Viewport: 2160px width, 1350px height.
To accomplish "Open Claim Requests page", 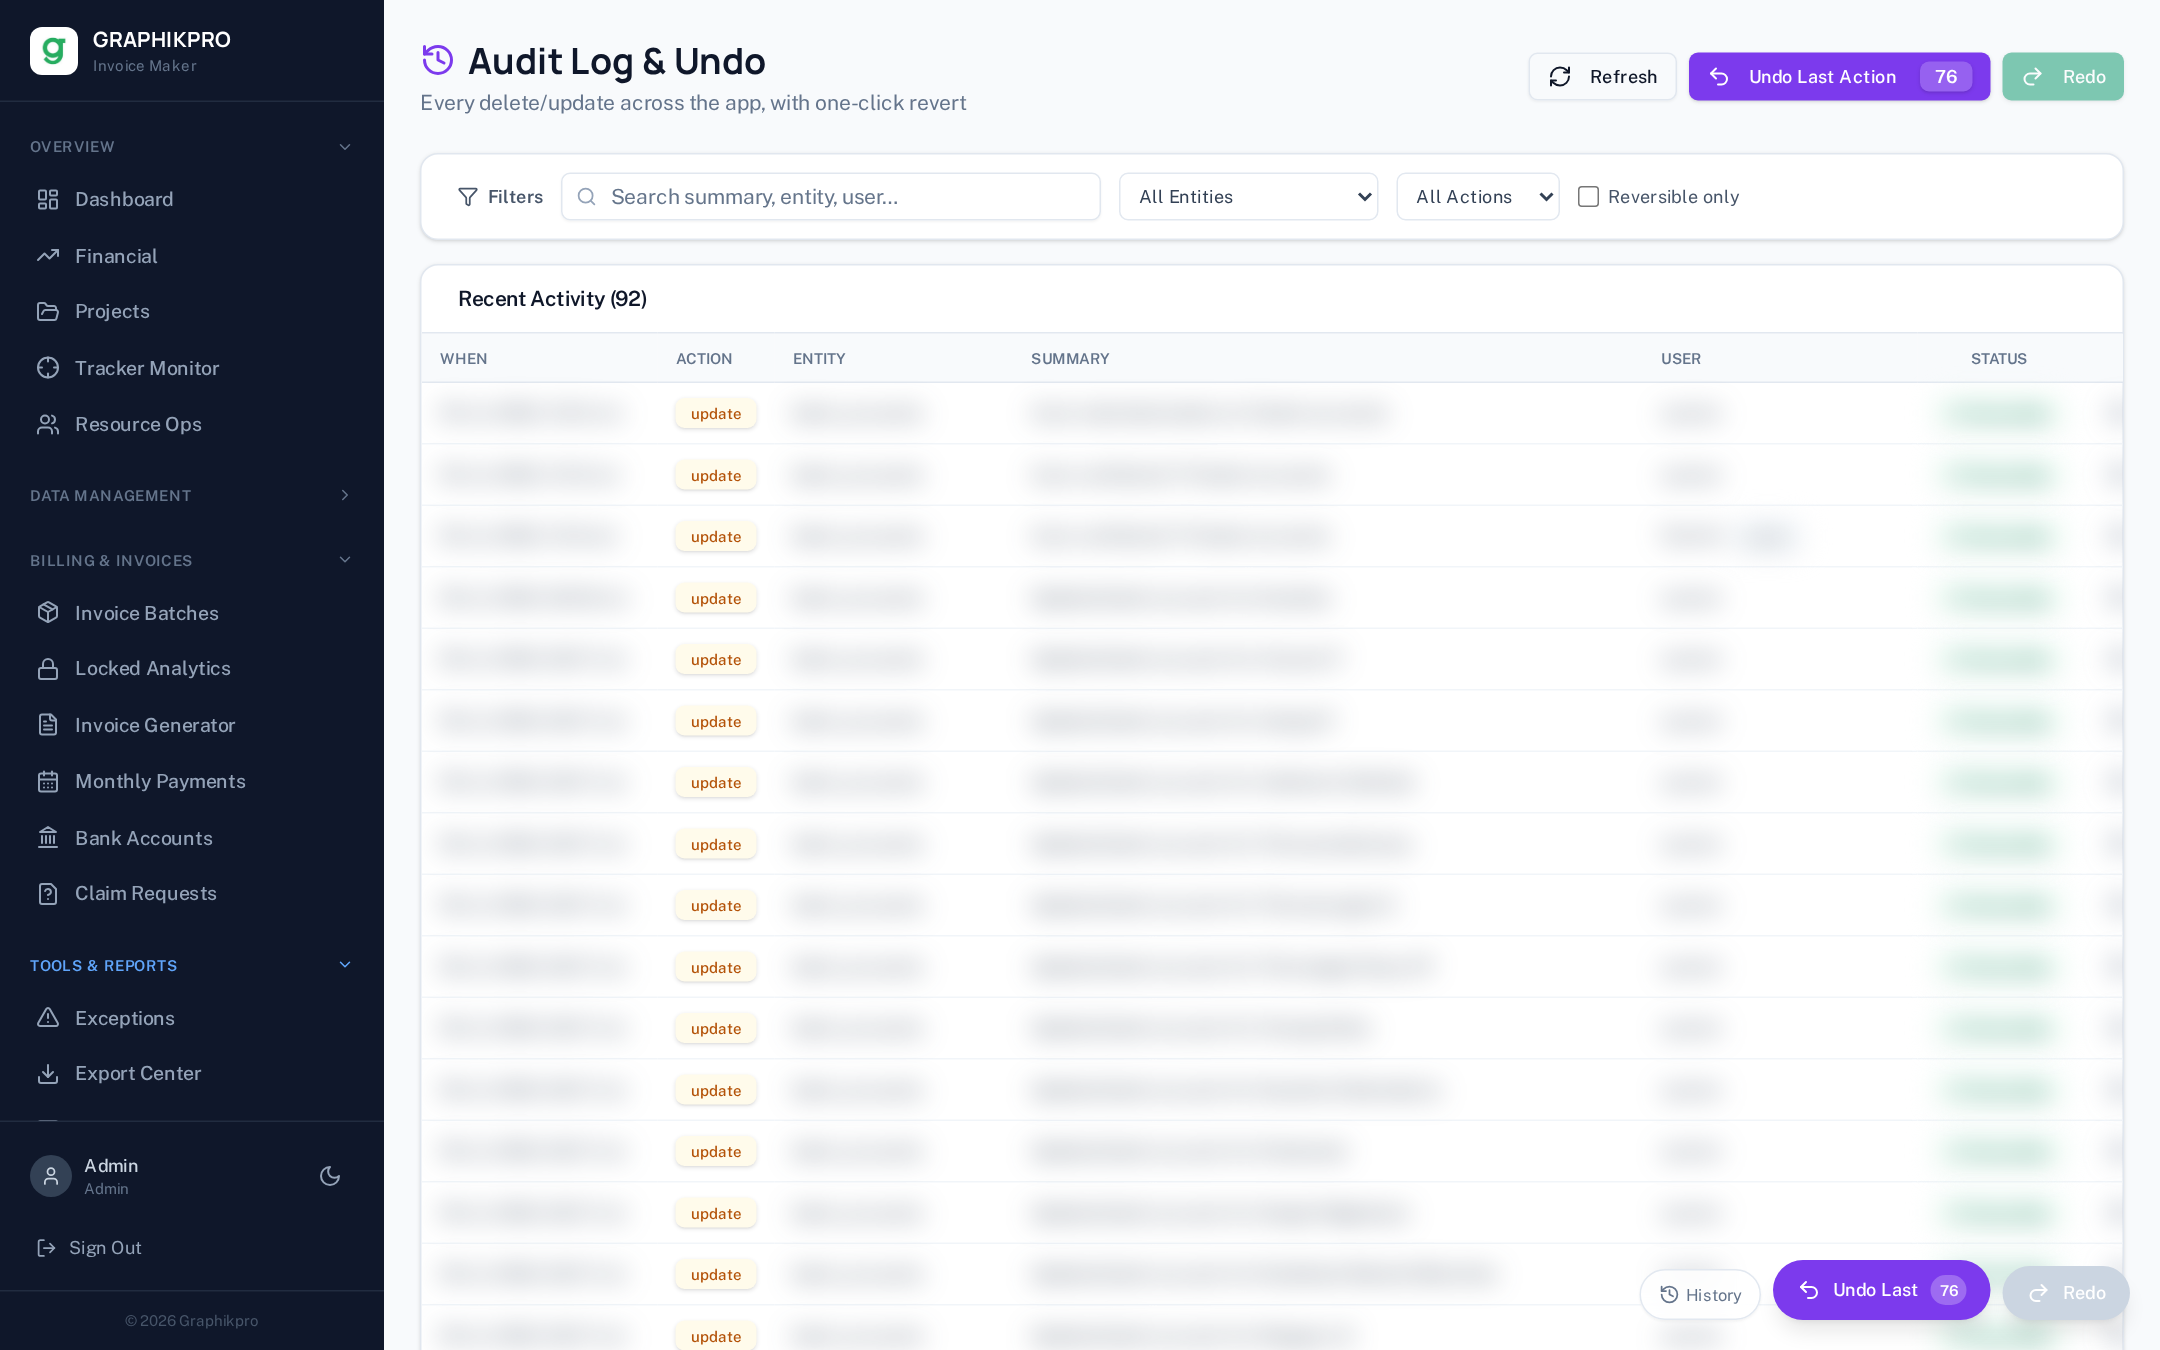I will (x=191, y=893).
